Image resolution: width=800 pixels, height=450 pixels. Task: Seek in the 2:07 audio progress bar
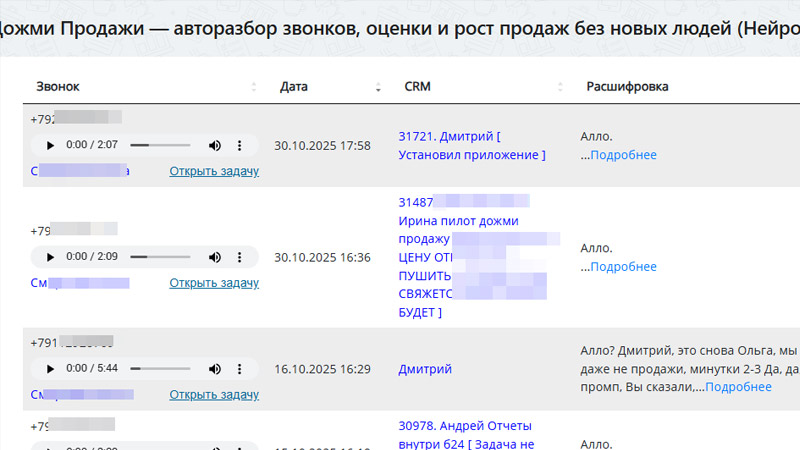[160, 145]
